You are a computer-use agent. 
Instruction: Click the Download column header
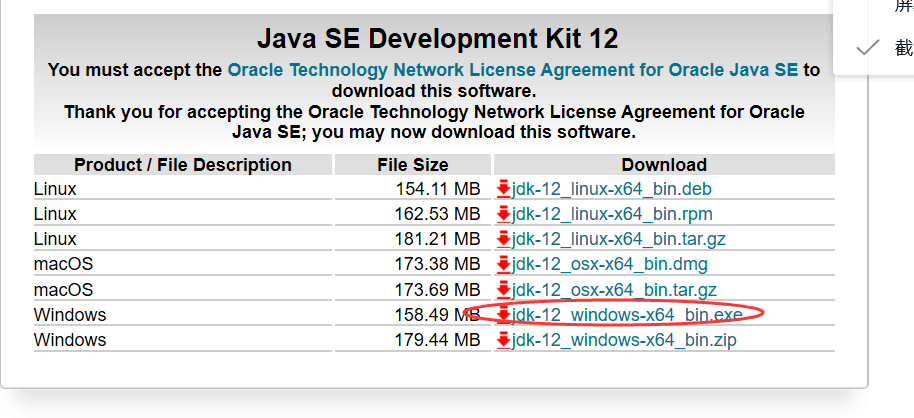(x=665, y=165)
